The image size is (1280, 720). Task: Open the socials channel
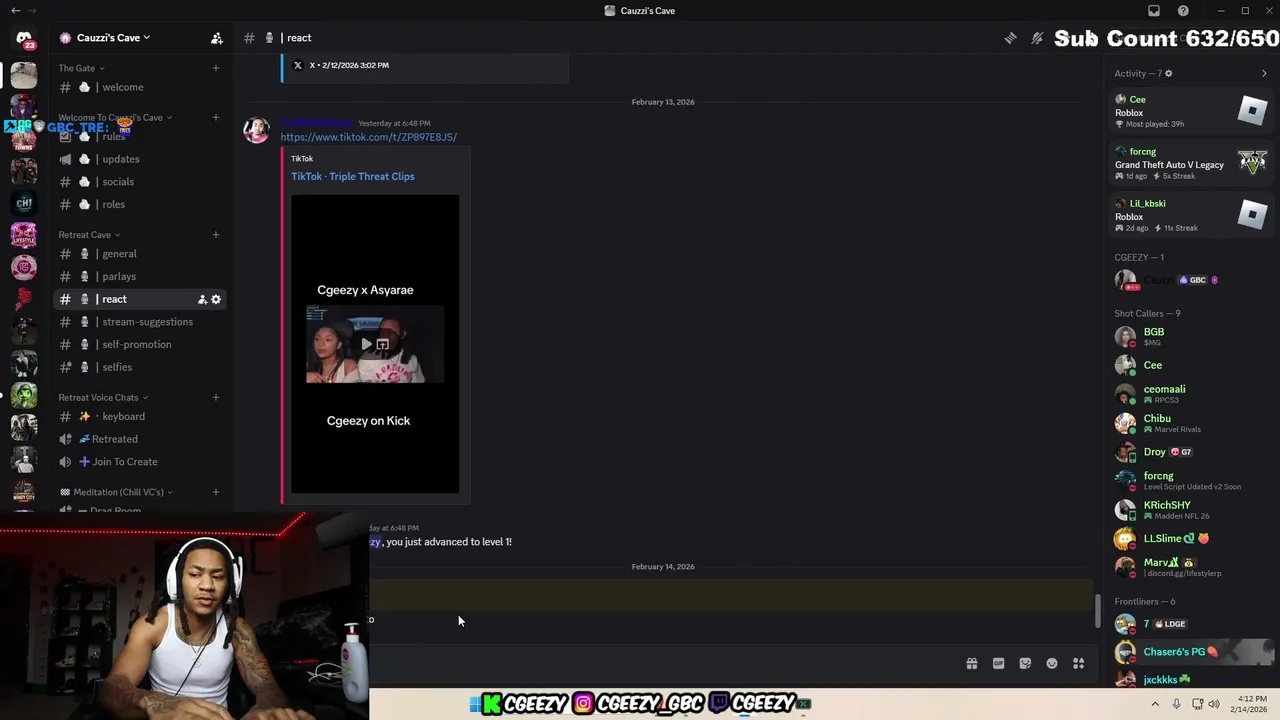[140, 182]
